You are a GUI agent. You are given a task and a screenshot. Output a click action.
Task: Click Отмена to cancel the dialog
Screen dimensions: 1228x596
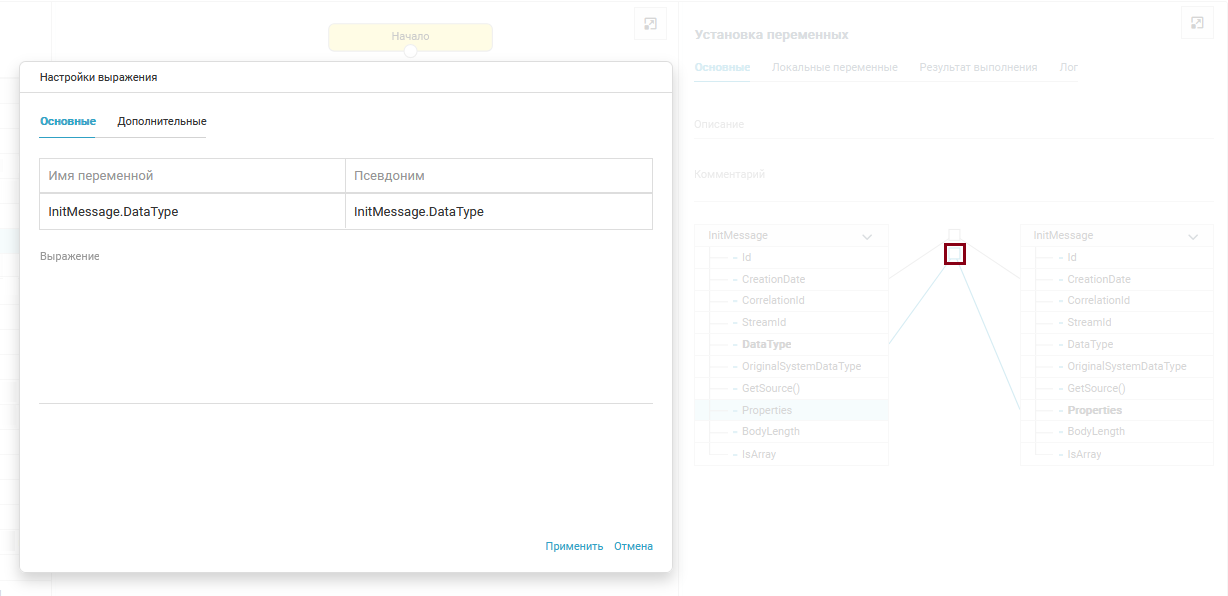[633, 546]
